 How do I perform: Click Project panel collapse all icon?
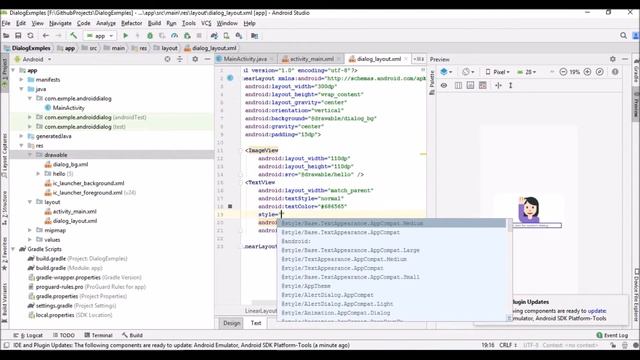[180, 59]
